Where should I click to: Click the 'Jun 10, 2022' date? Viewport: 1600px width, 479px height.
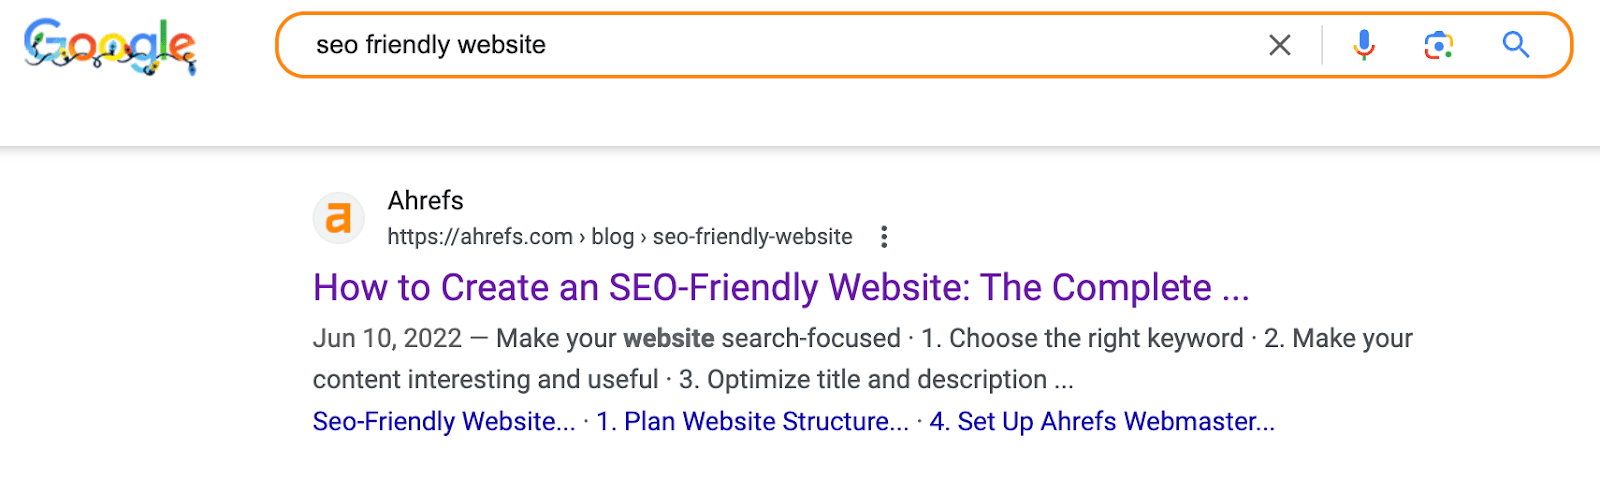pos(387,339)
